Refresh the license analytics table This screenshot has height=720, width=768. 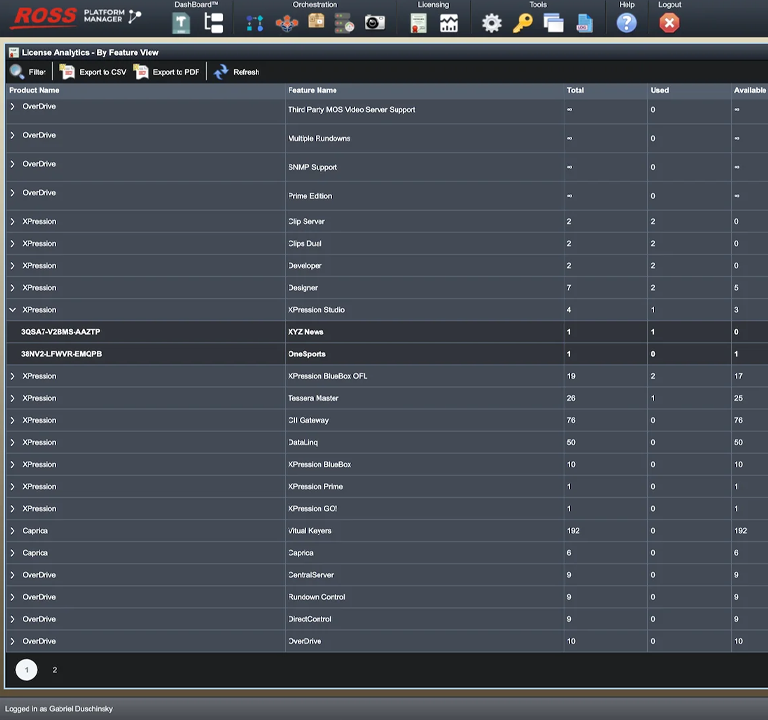point(237,72)
